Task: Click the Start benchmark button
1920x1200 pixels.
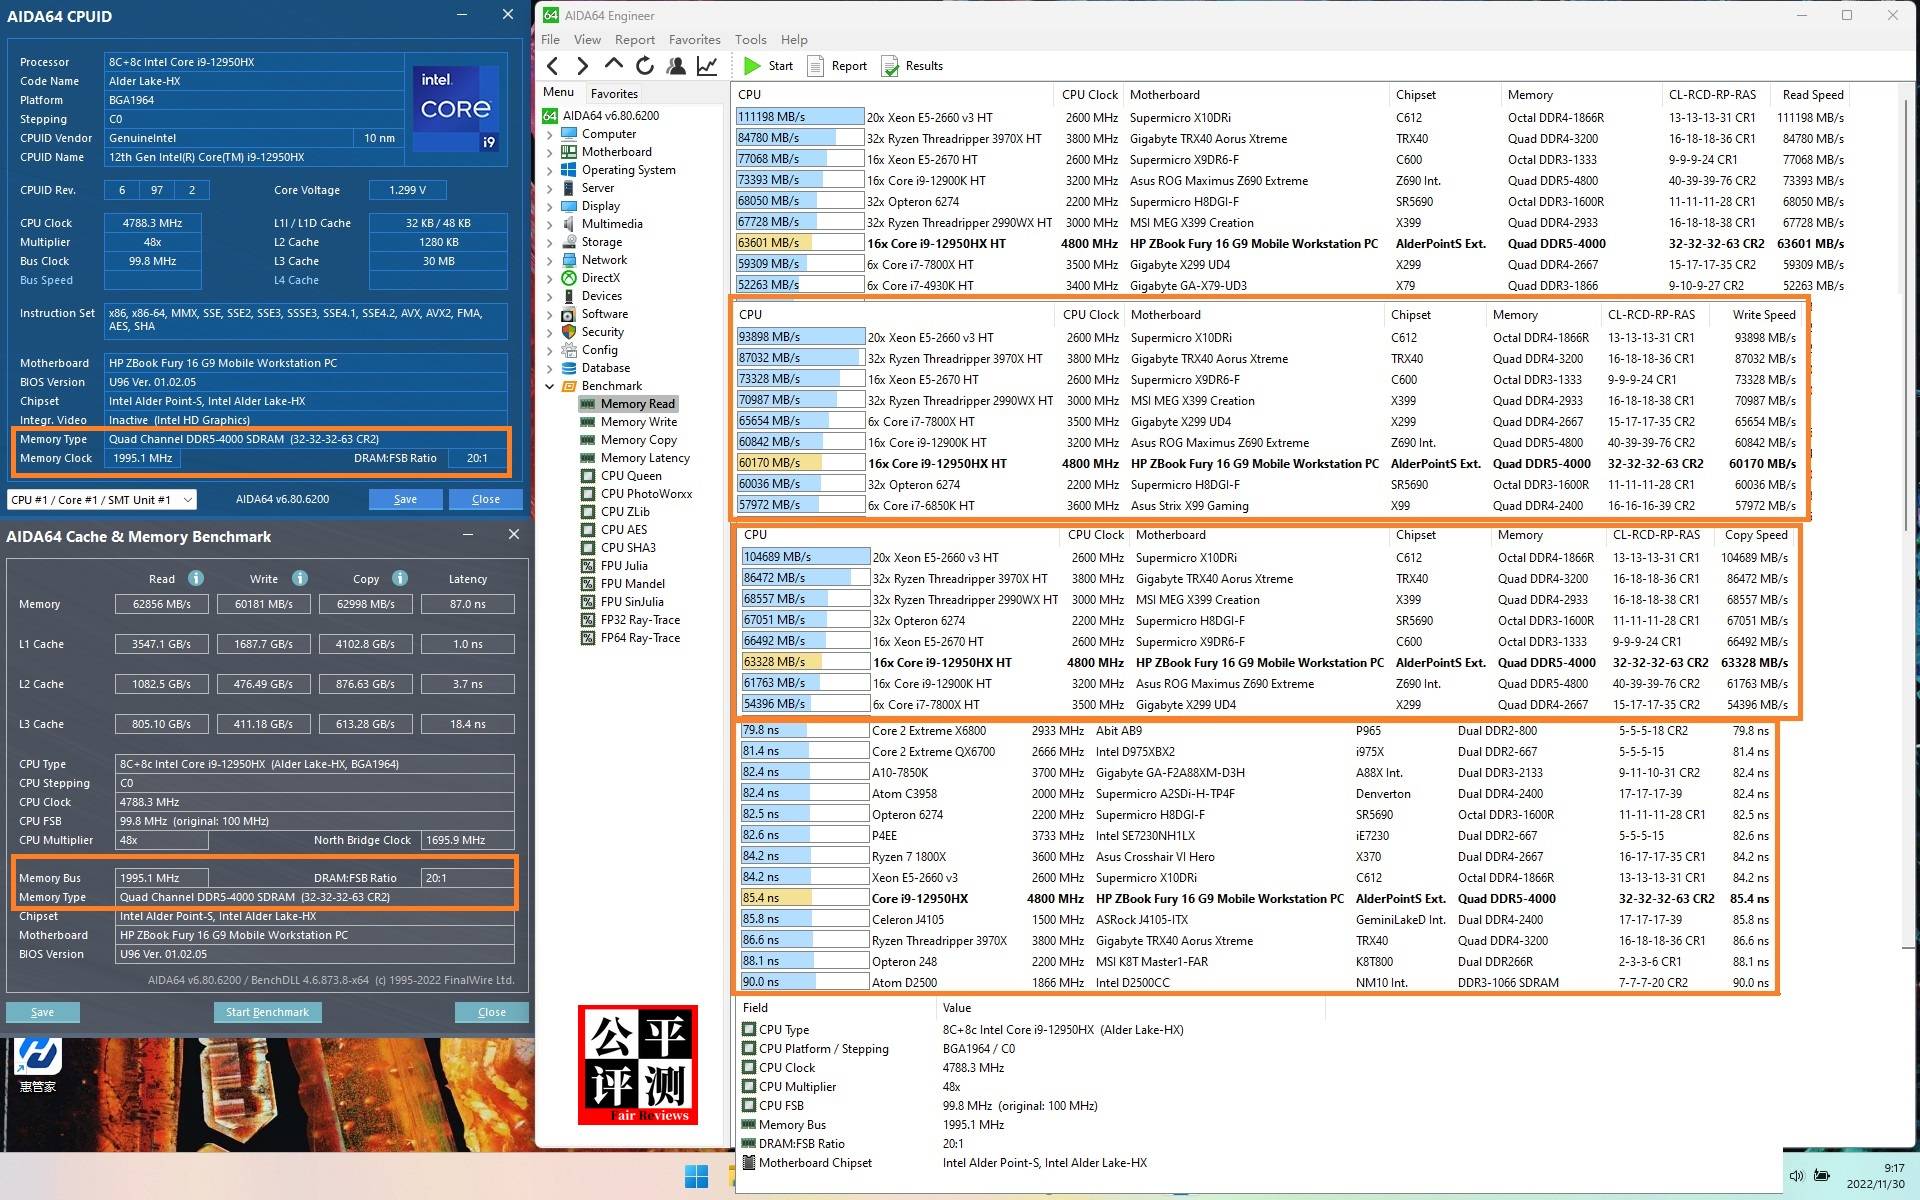Action: (x=768, y=66)
